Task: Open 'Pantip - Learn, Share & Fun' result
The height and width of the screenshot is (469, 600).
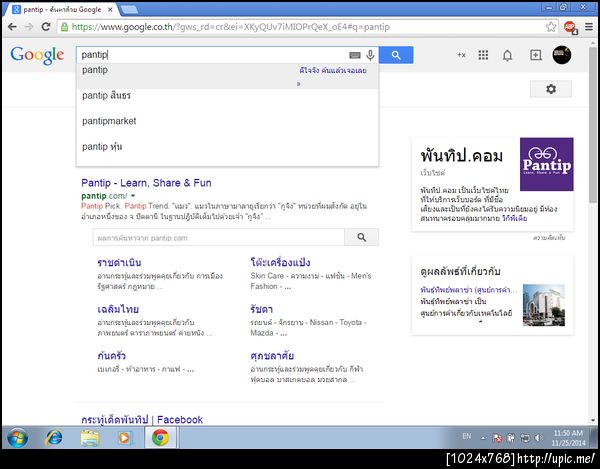Action: tap(146, 183)
